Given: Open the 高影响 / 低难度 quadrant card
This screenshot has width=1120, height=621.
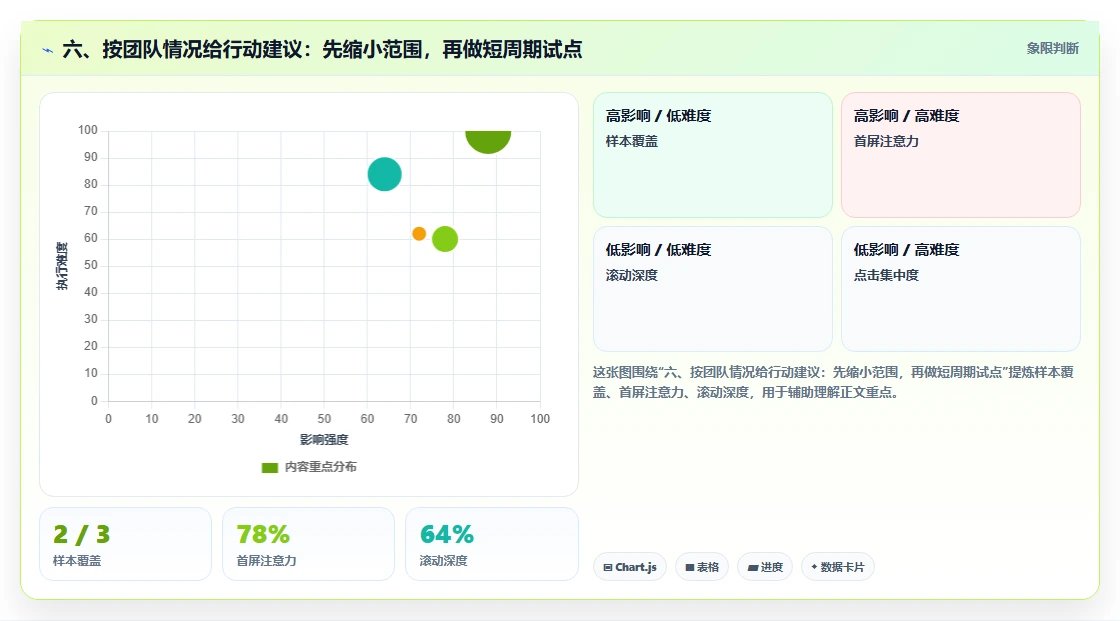Looking at the screenshot, I should click(x=713, y=155).
